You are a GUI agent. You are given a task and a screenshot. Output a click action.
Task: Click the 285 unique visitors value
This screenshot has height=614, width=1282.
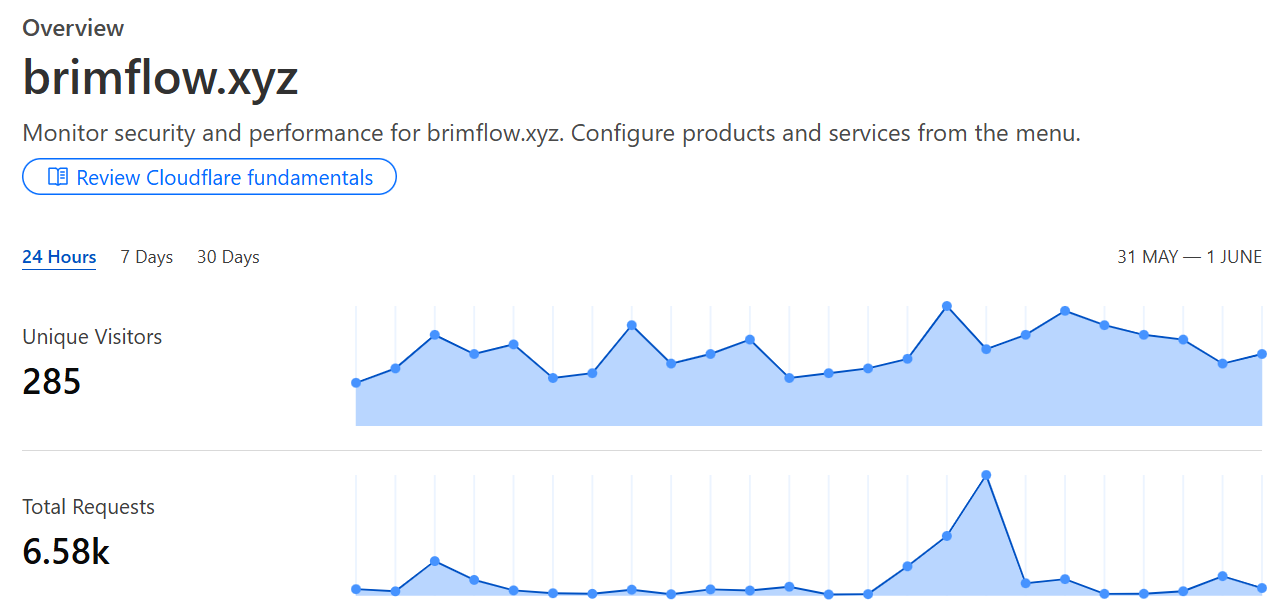(x=52, y=381)
